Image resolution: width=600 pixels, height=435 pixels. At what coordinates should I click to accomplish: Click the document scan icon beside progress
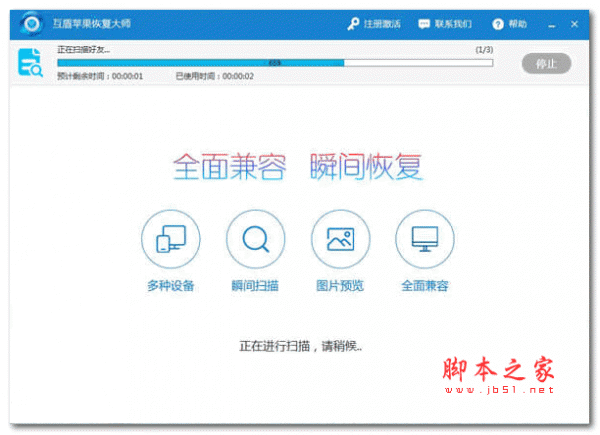click(x=30, y=62)
